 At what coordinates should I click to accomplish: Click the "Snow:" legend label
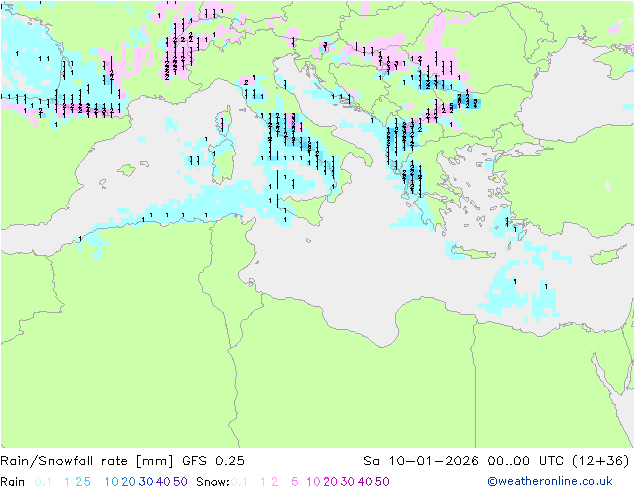(x=213, y=482)
